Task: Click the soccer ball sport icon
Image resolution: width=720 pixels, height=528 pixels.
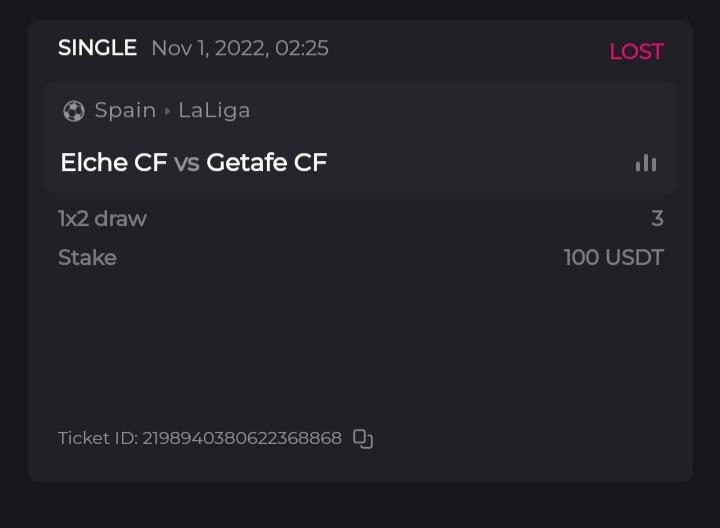Action: [73, 111]
